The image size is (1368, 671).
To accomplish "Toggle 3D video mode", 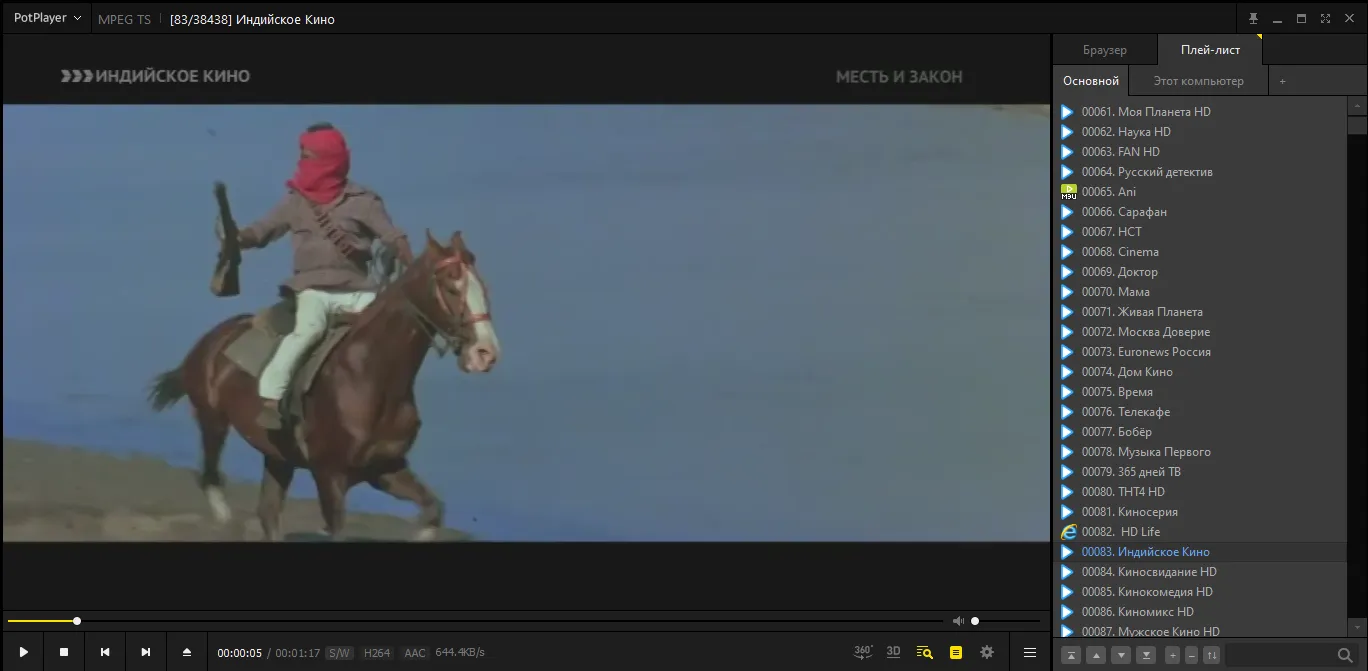I will point(894,652).
